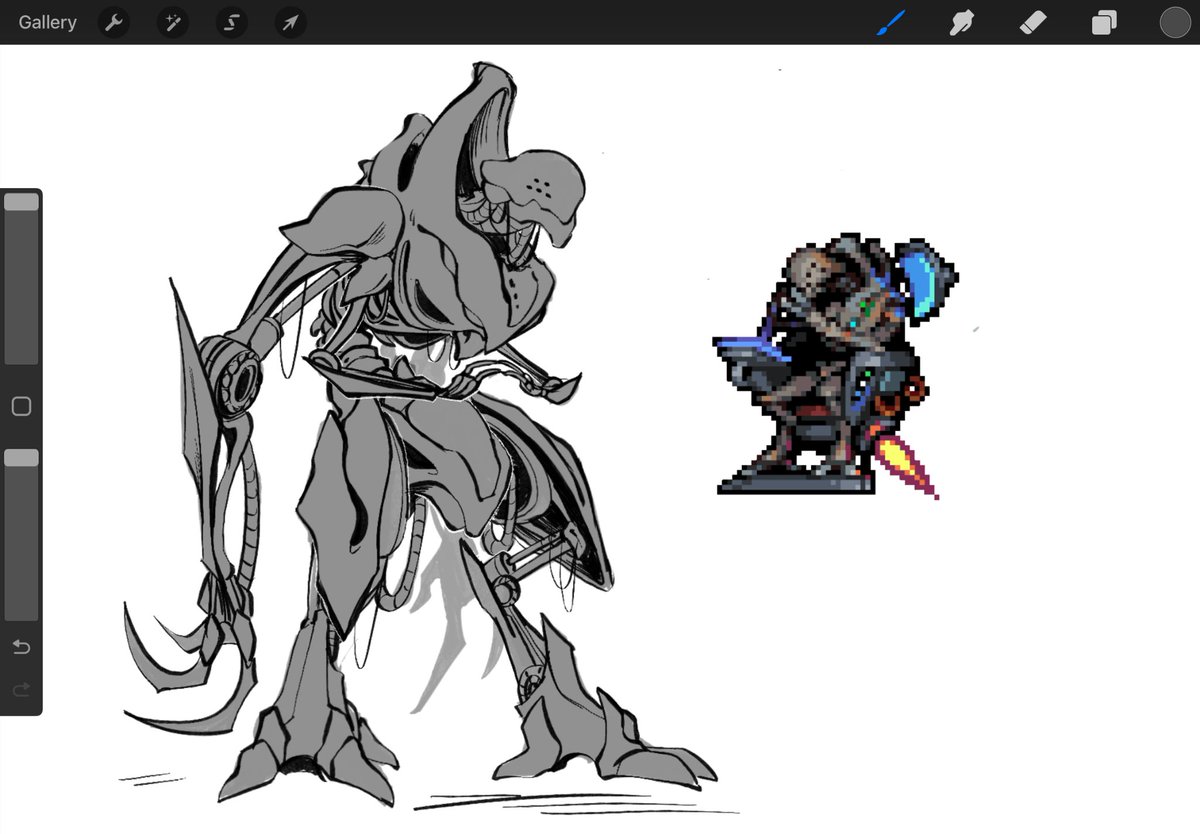Open the Gallery
1200x834 pixels.
point(47,22)
